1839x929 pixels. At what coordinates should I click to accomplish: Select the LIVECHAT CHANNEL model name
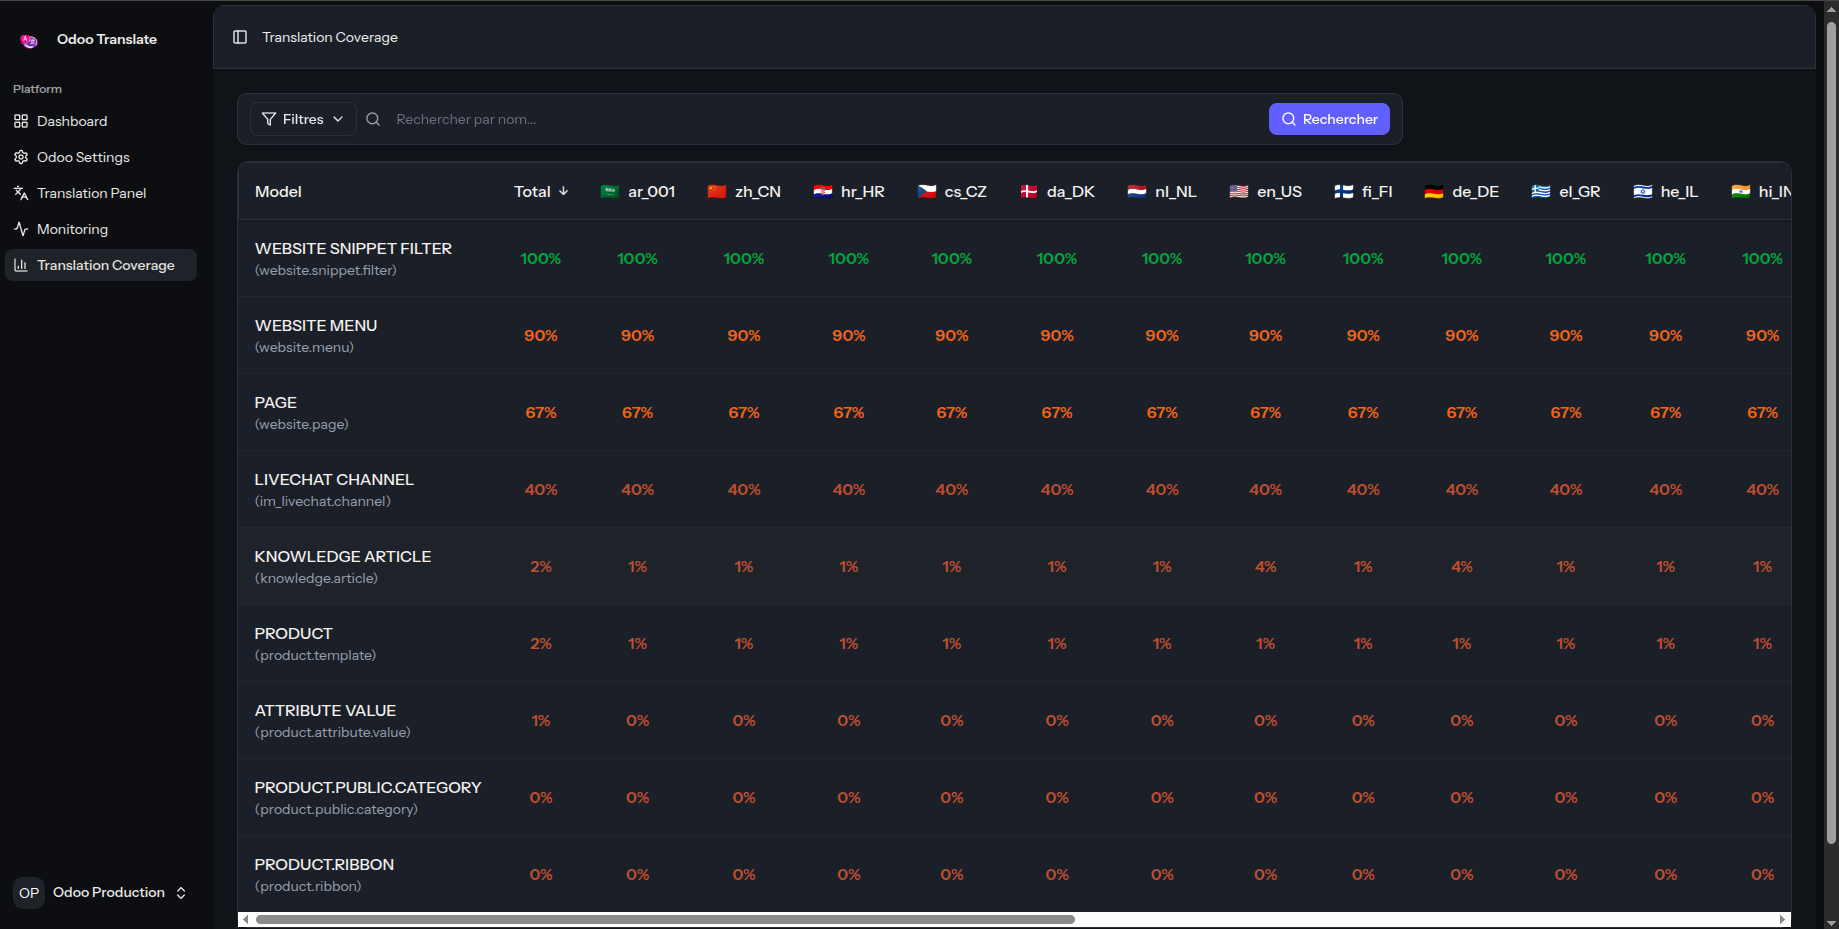coord(334,479)
